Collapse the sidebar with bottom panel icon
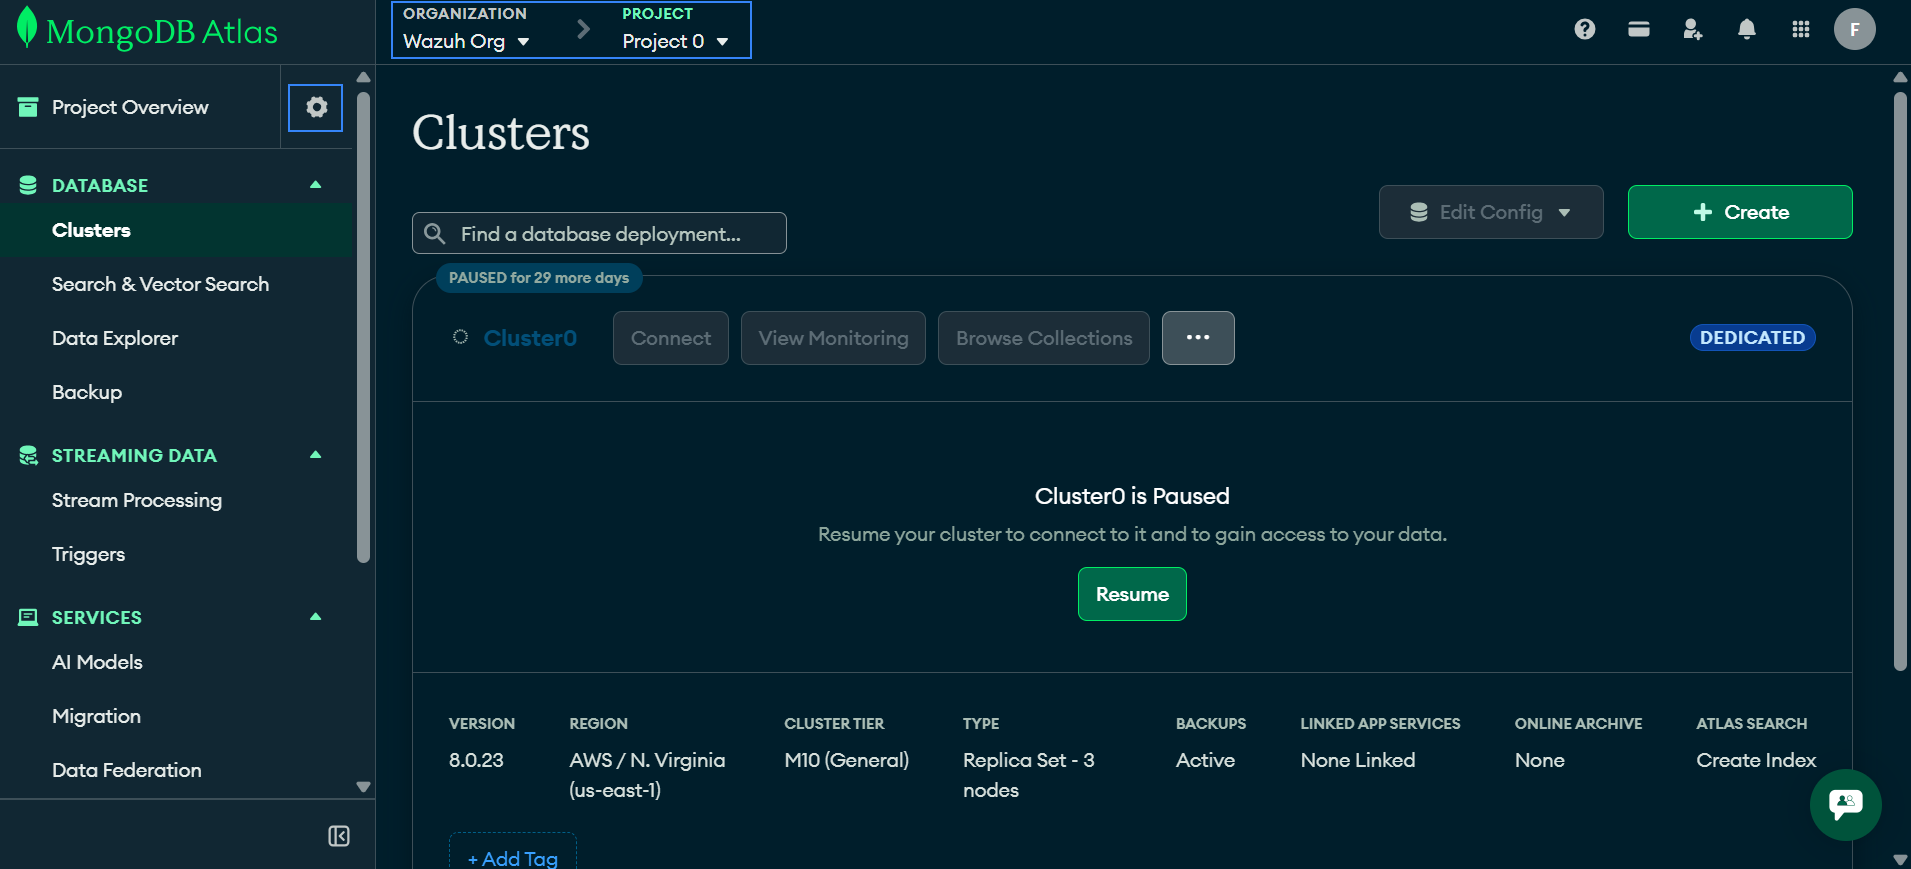 pyautogui.click(x=339, y=836)
